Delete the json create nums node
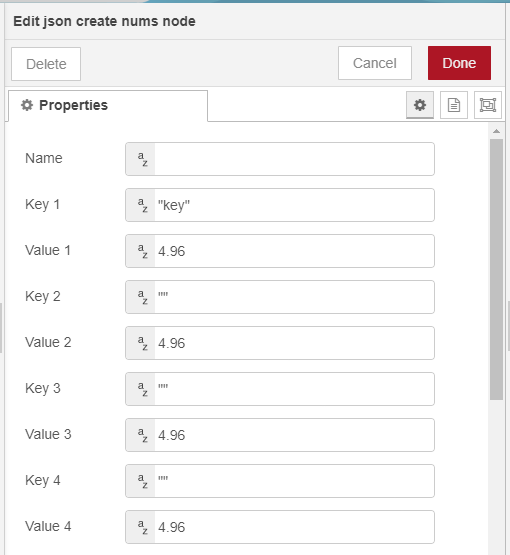The width and height of the screenshot is (510, 555). pyautogui.click(x=46, y=64)
